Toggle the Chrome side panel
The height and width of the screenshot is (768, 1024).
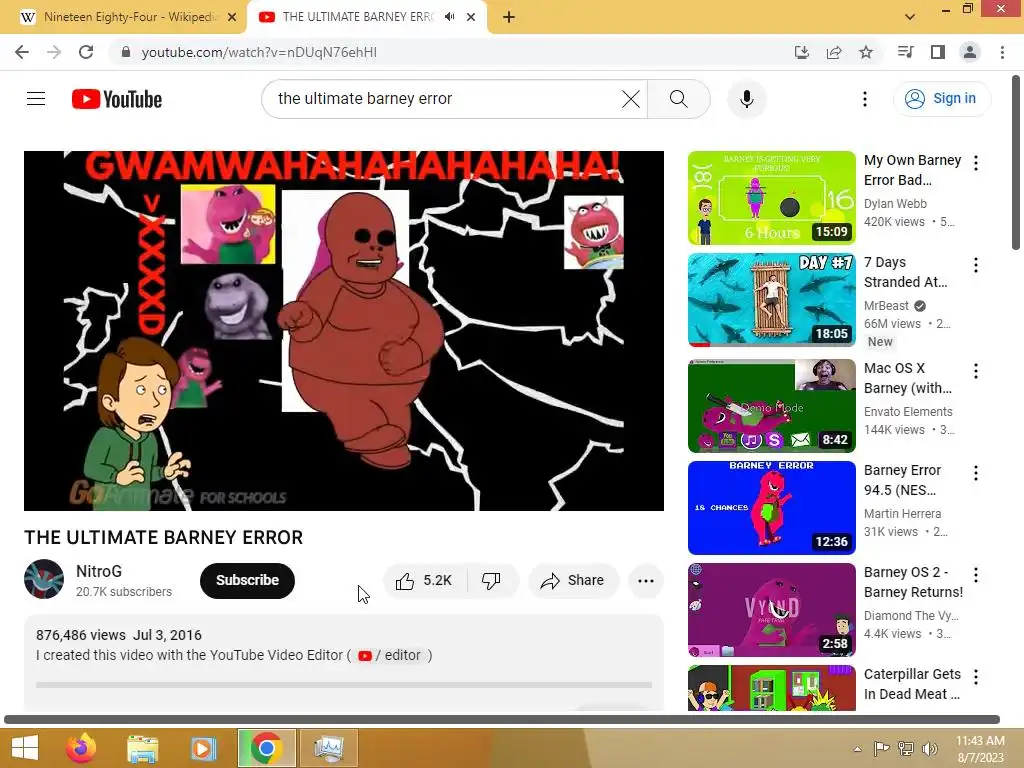(938, 52)
